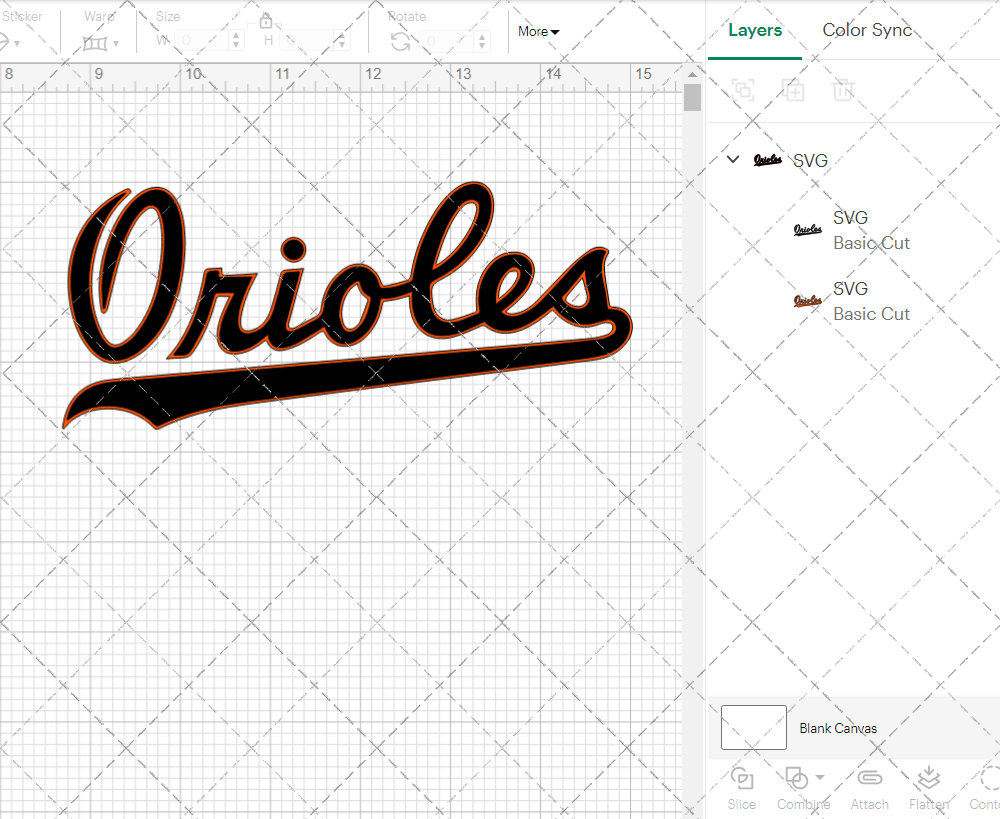The height and width of the screenshot is (819, 1000).
Task: Toggle the size aspect ratio lock
Action: 266,22
